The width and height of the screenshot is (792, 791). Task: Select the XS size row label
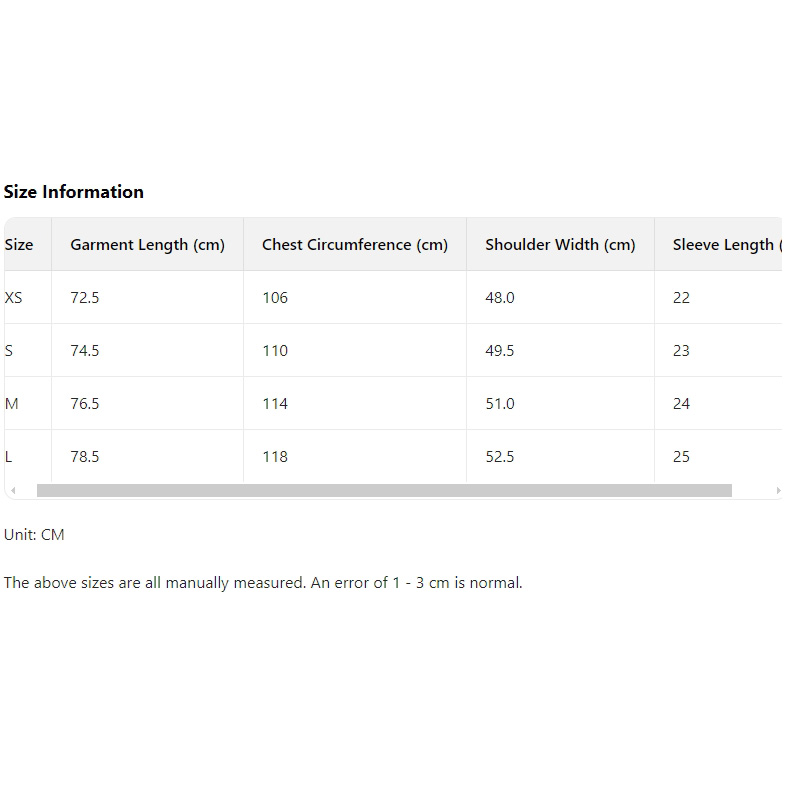point(14,298)
